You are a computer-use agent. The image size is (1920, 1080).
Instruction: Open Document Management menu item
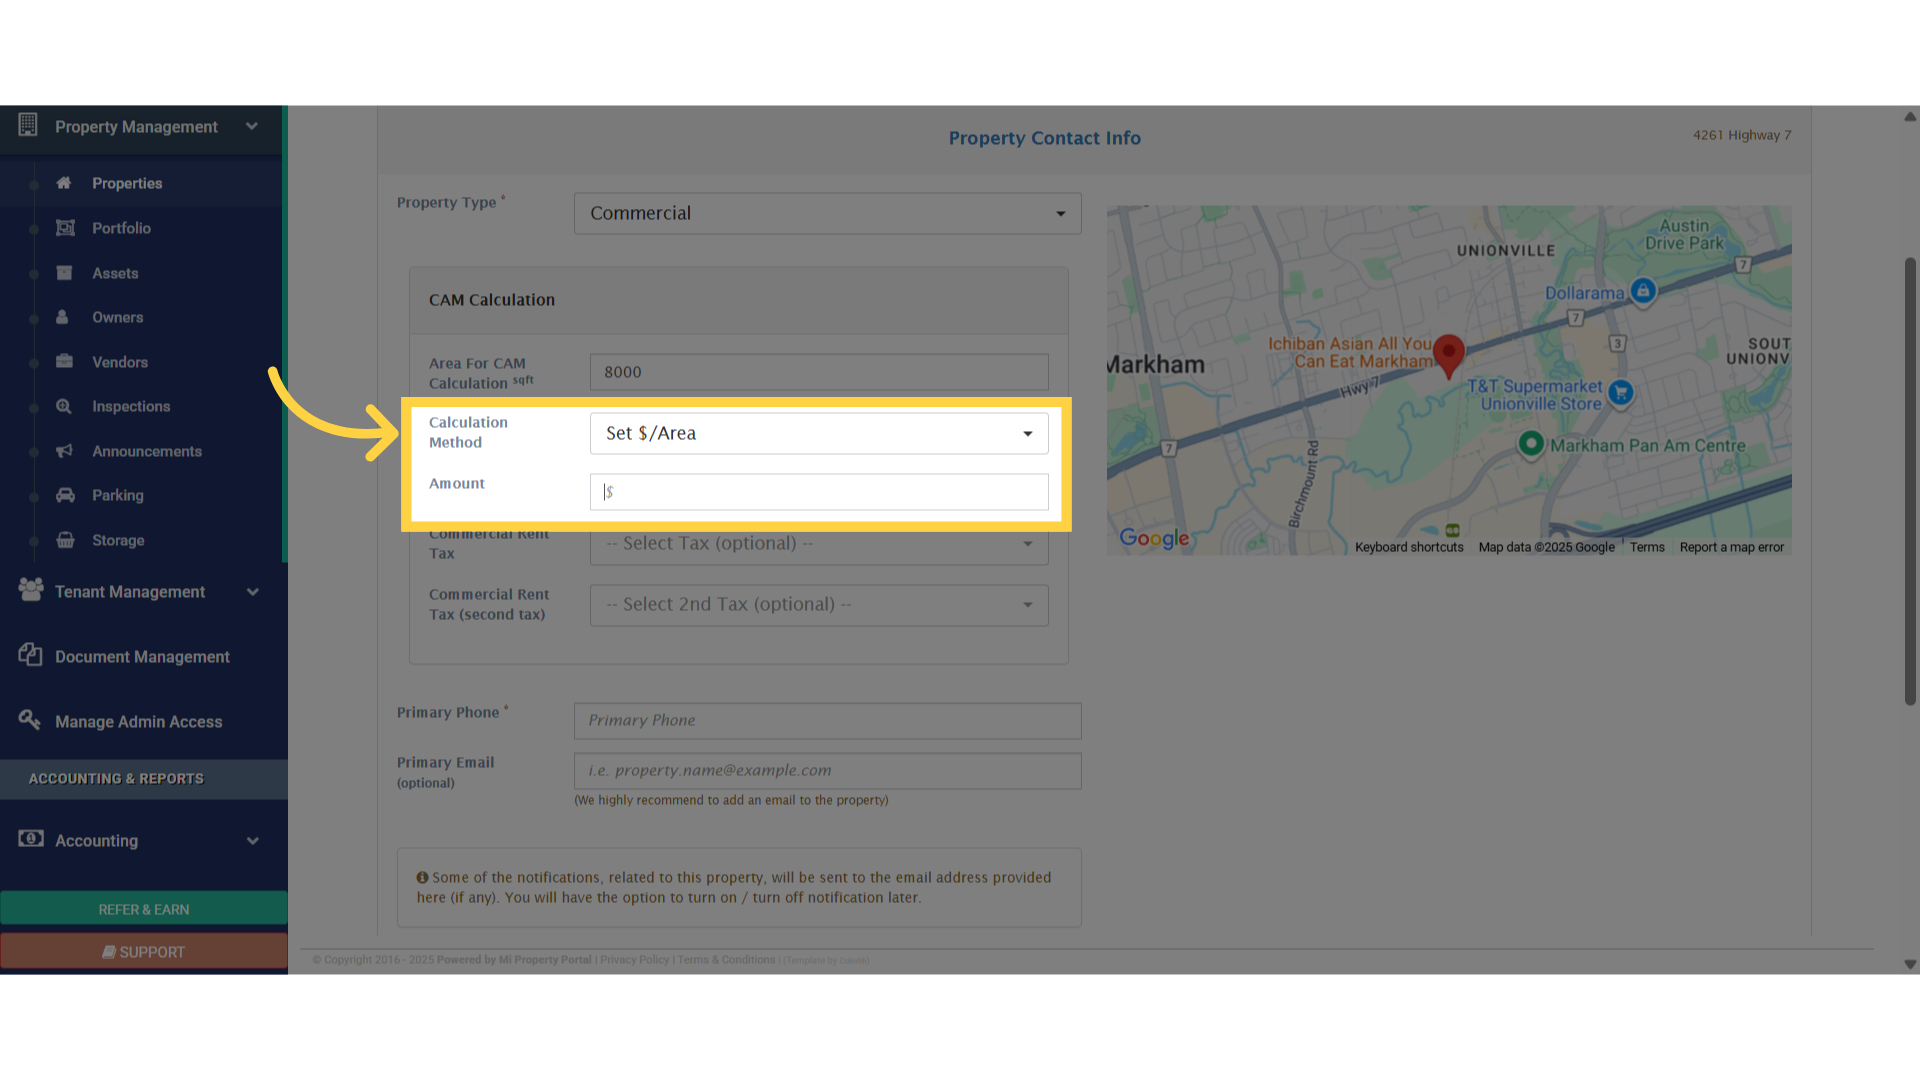(142, 657)
